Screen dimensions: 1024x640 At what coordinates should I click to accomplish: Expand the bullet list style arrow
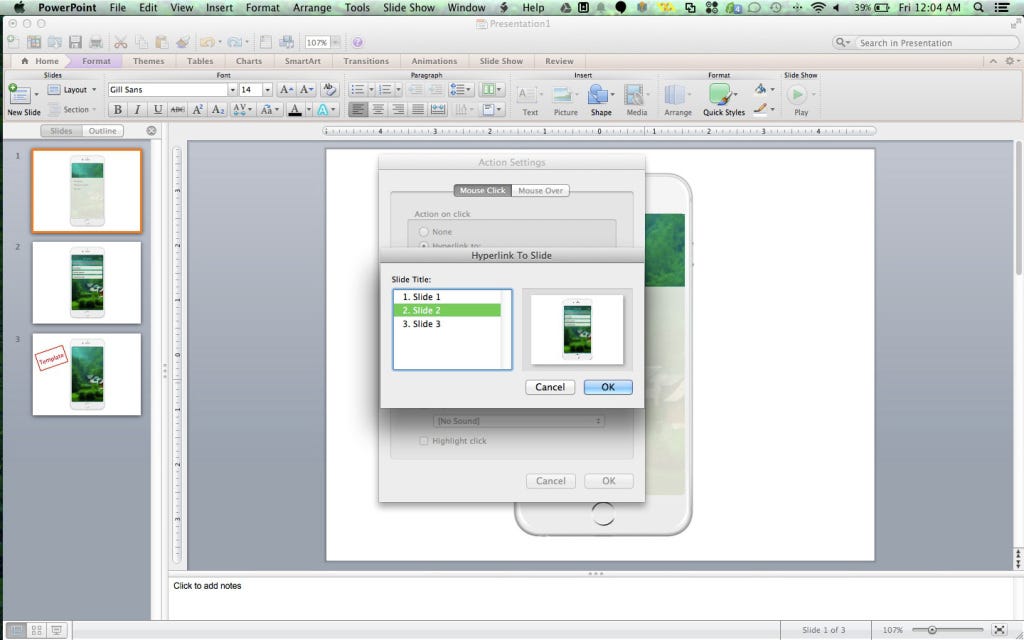coord(371,89)
